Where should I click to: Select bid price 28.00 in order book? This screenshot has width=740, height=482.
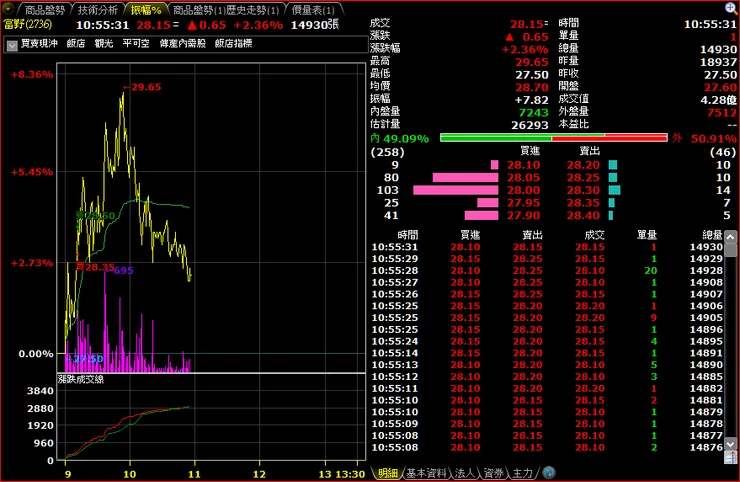click(x=523, y=190)
